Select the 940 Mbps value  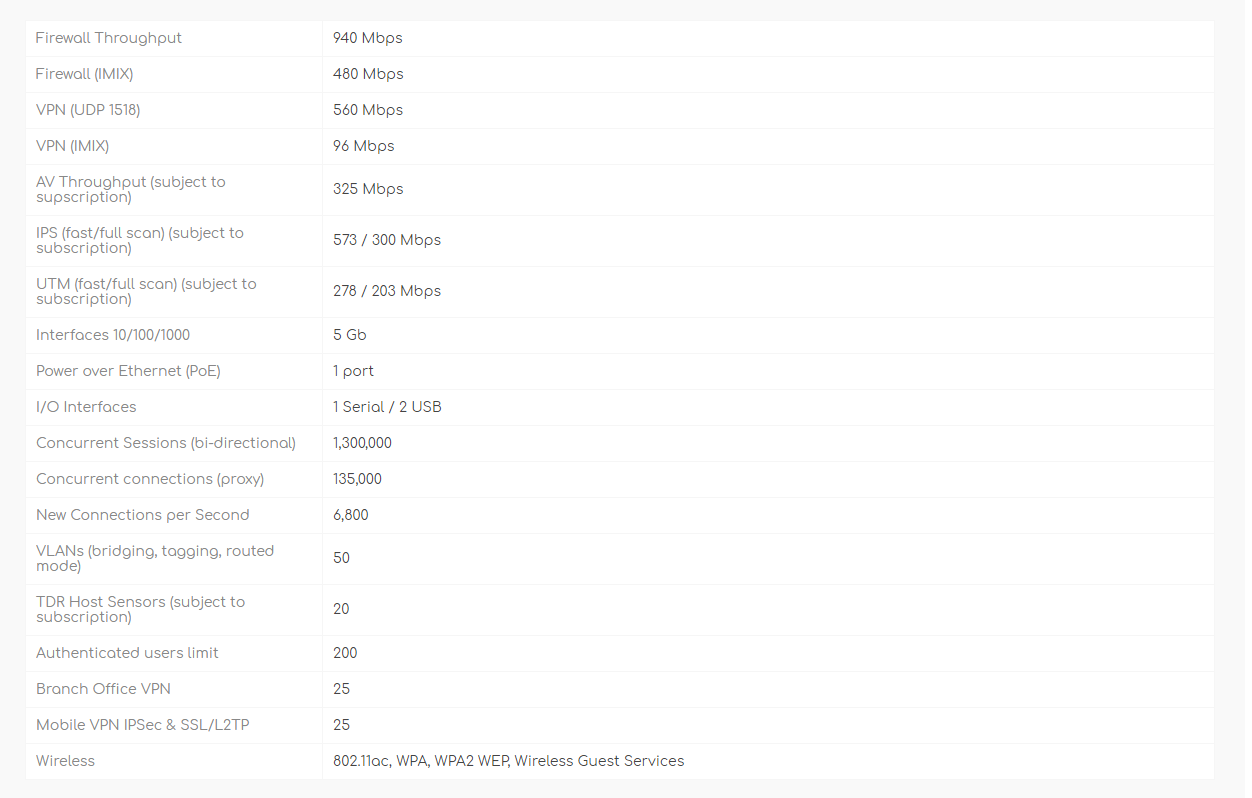(367, 38)
